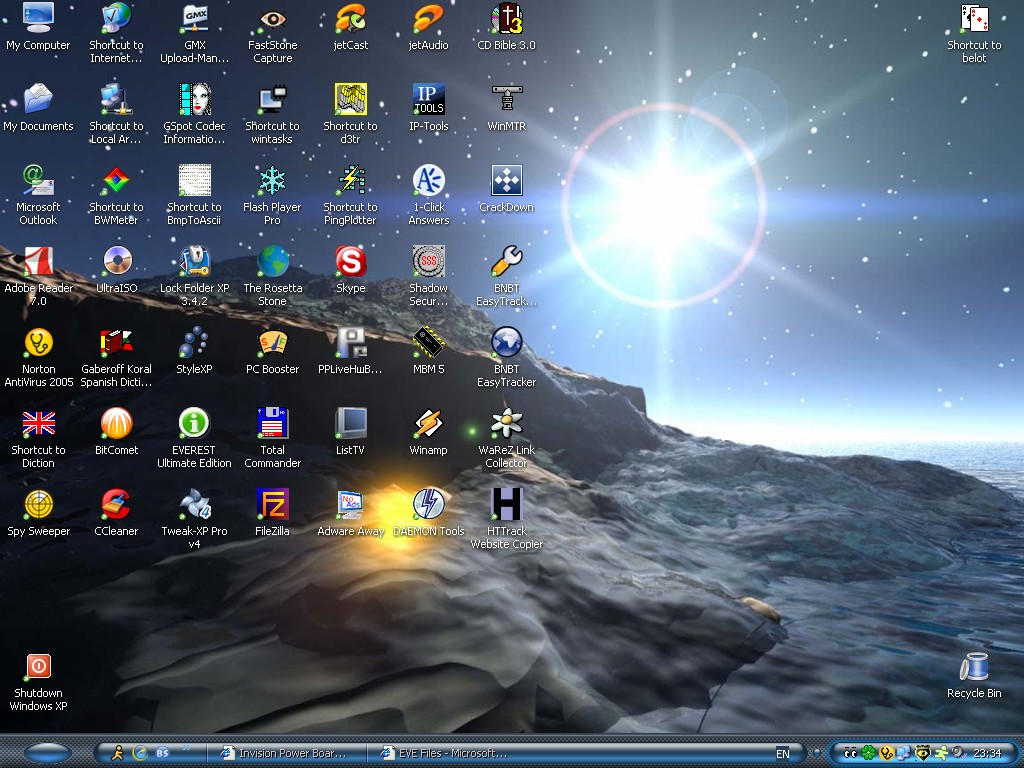Select the jetCast icon

click(x=351, y=18)
